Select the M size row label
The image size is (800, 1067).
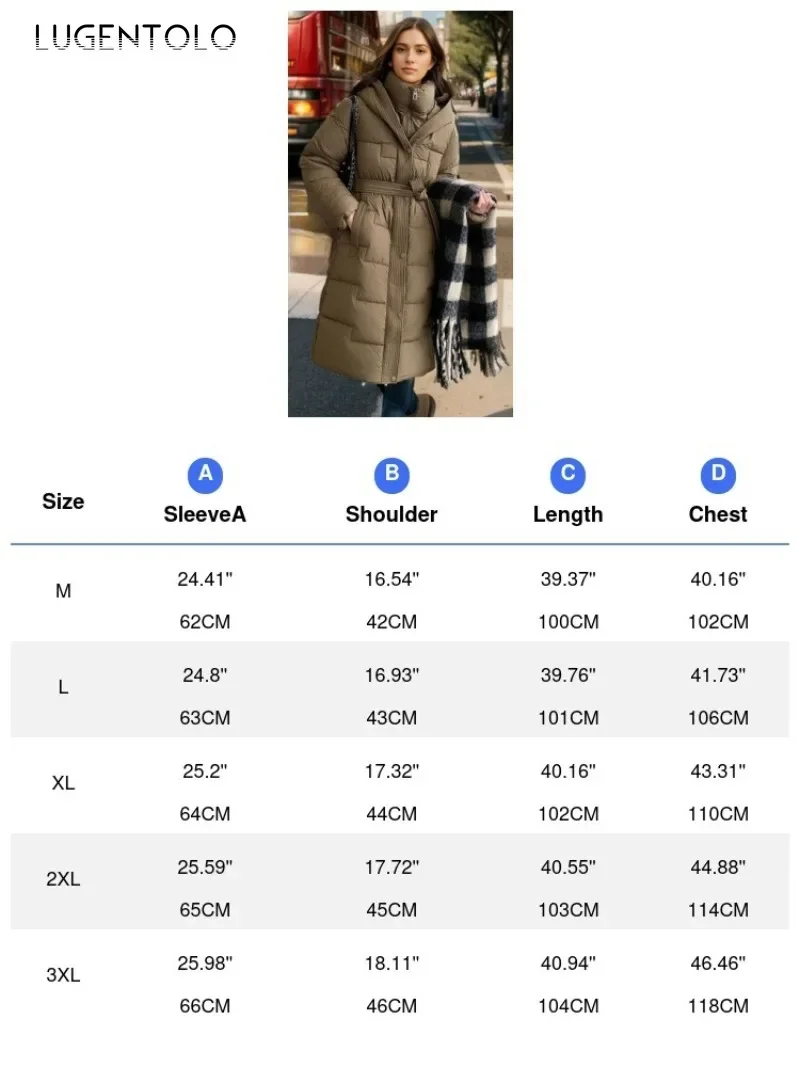[63, 591]
